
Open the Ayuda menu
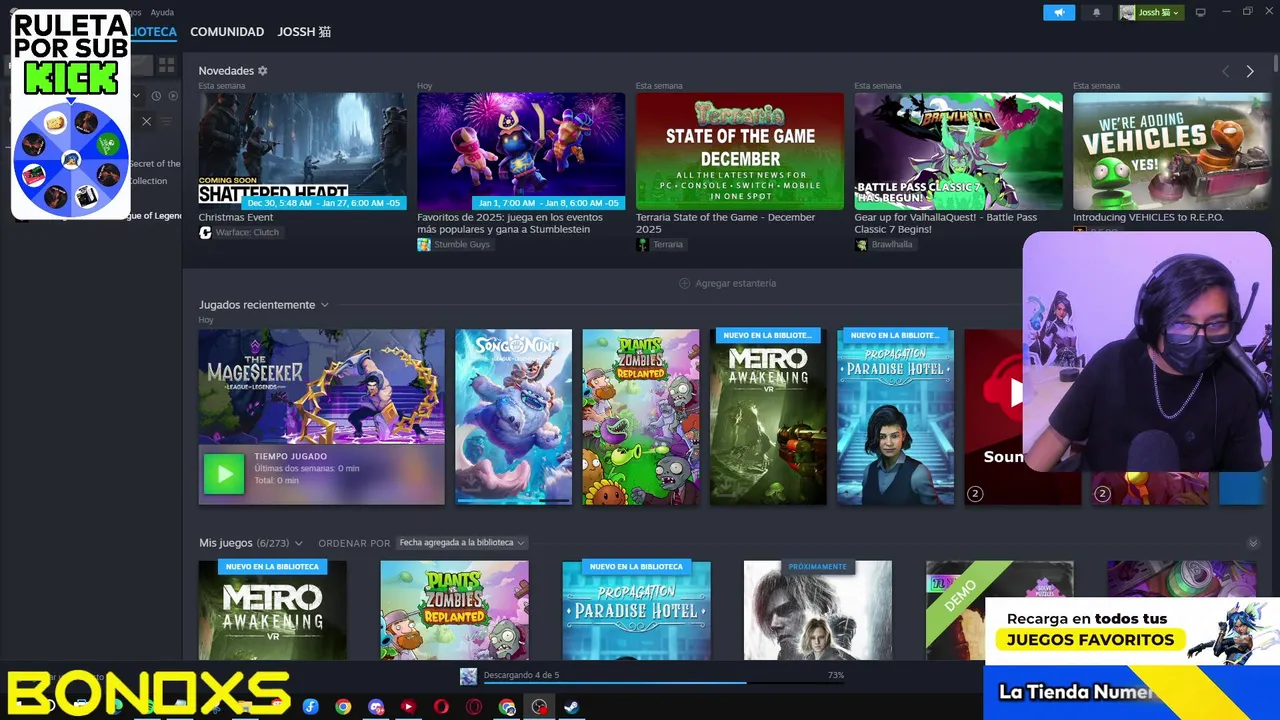(162, 12)
